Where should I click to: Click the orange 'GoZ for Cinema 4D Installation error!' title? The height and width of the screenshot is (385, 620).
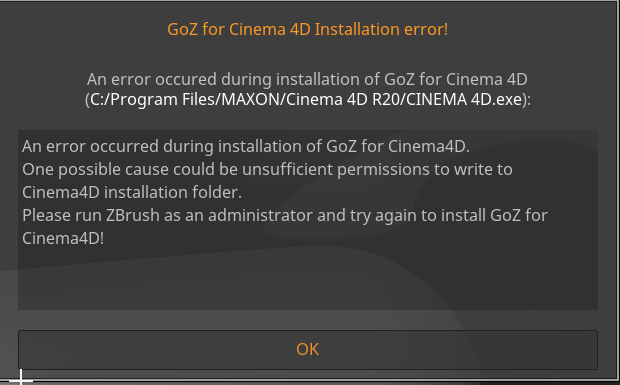[x=308, y=29]
